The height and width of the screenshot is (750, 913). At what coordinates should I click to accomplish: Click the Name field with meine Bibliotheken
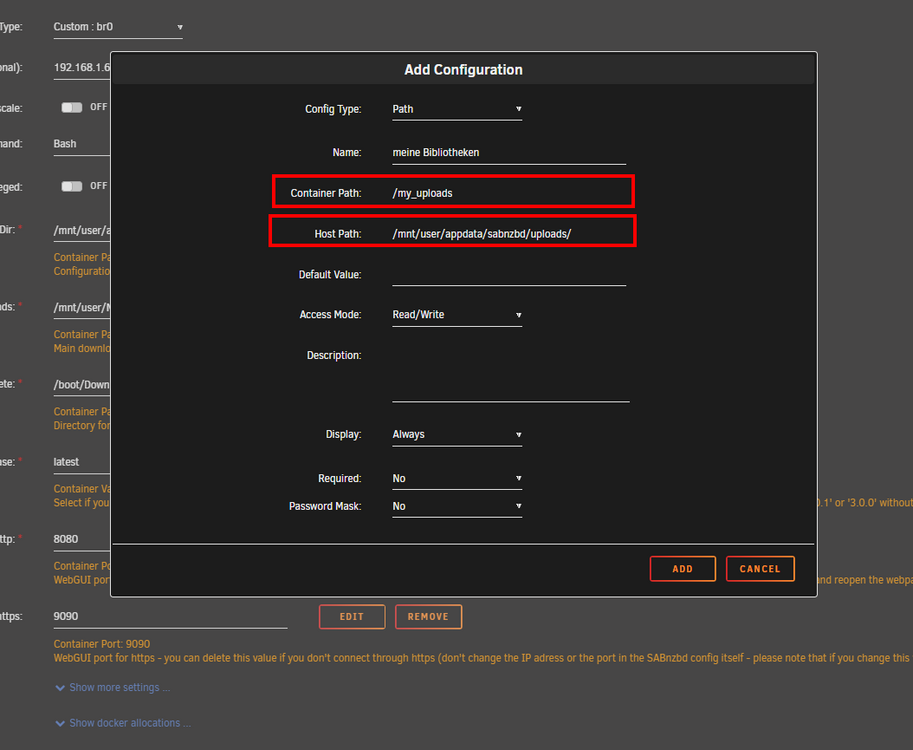pyautogui.click(x=509, y=153)
